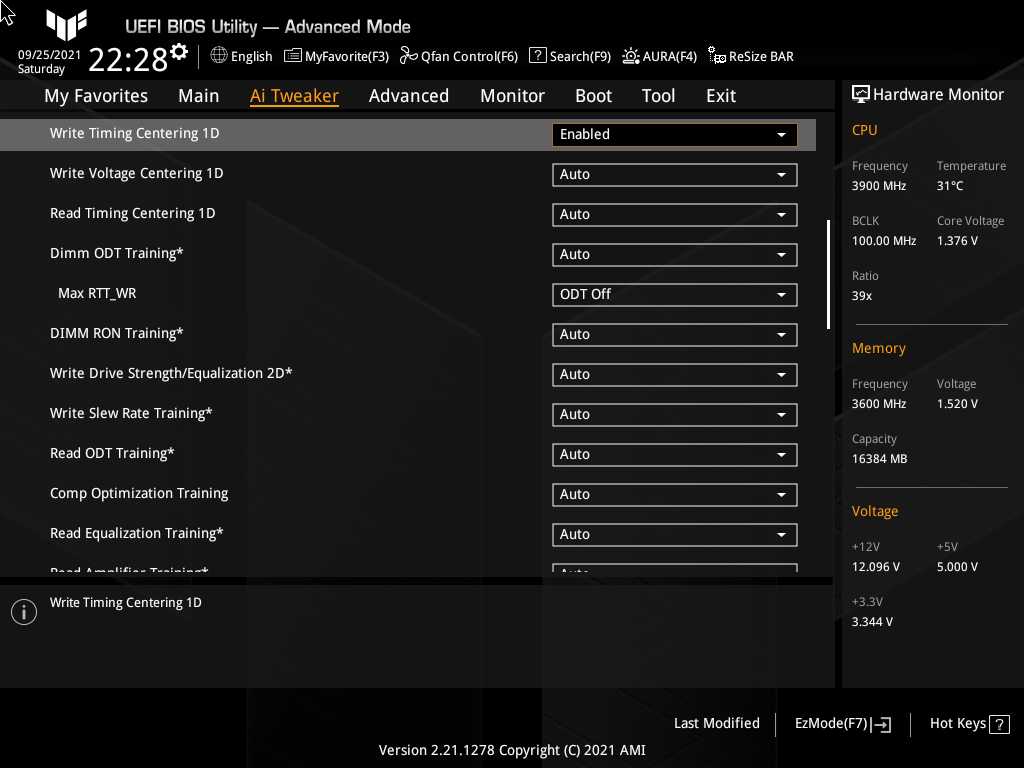Go to the Boot tab
The width and height of the screenshot is (1024, 768).
[593, 96]
